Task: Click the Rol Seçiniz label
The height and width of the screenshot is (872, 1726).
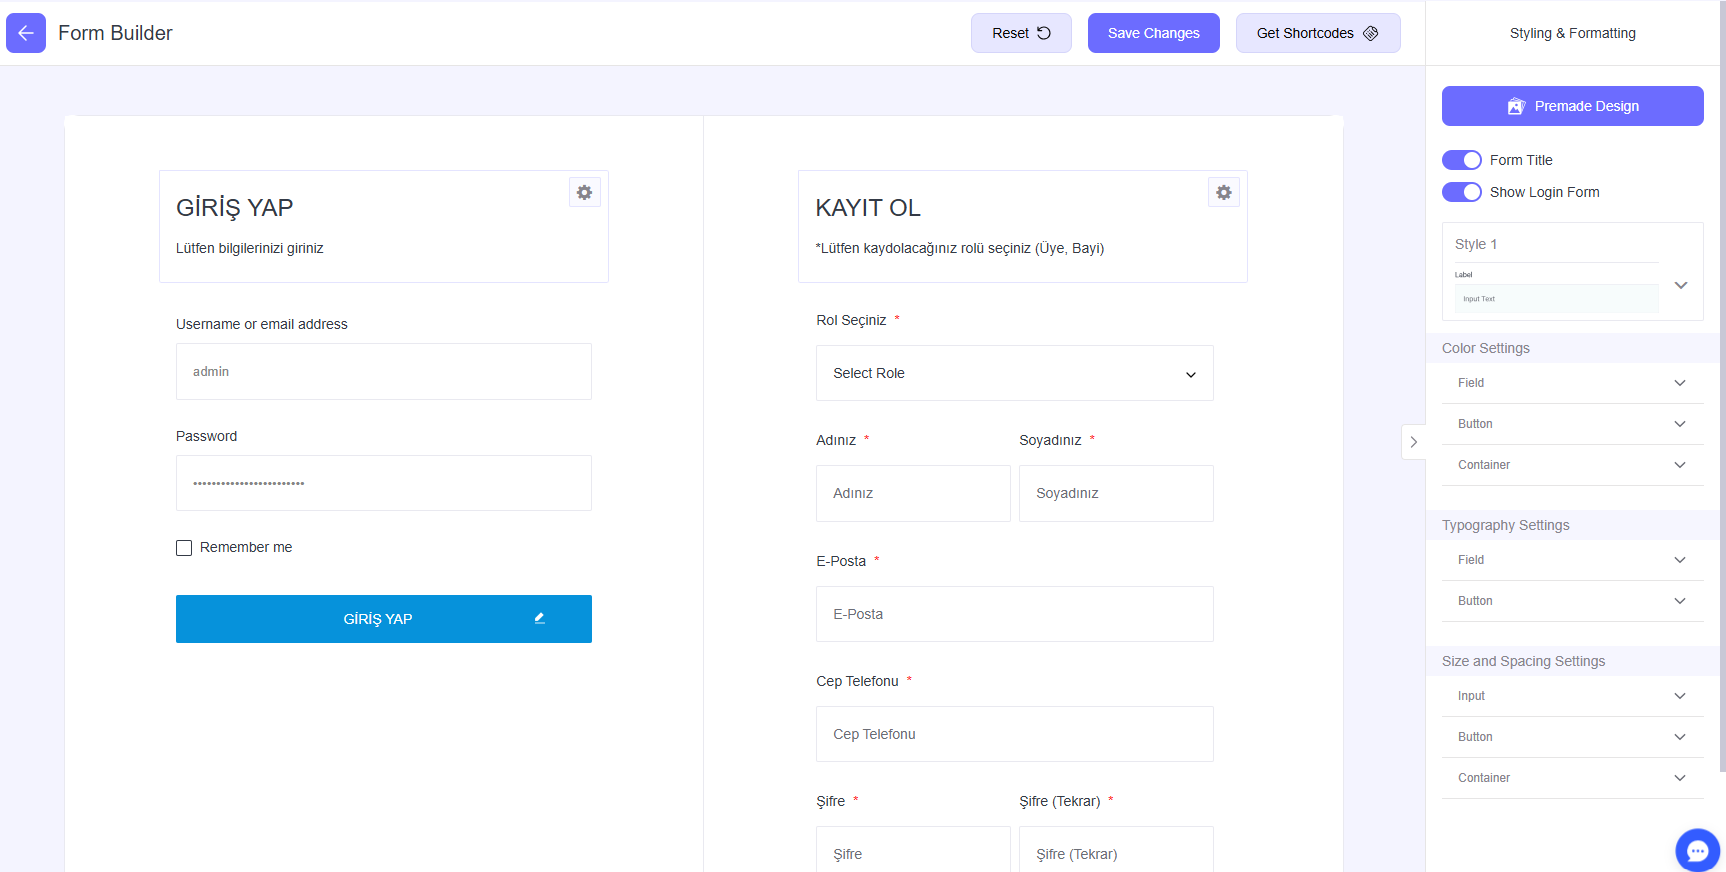Action: (851, 320)
